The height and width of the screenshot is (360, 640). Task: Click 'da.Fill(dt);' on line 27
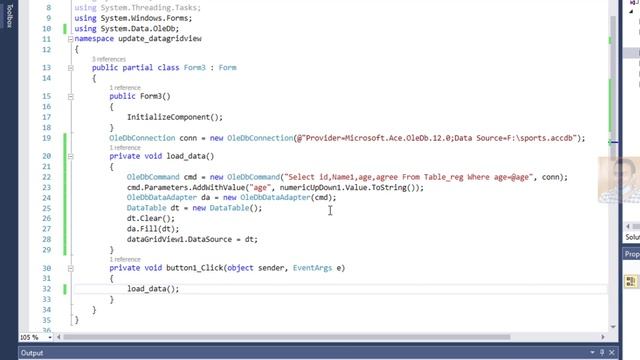[x=153, y=229]
